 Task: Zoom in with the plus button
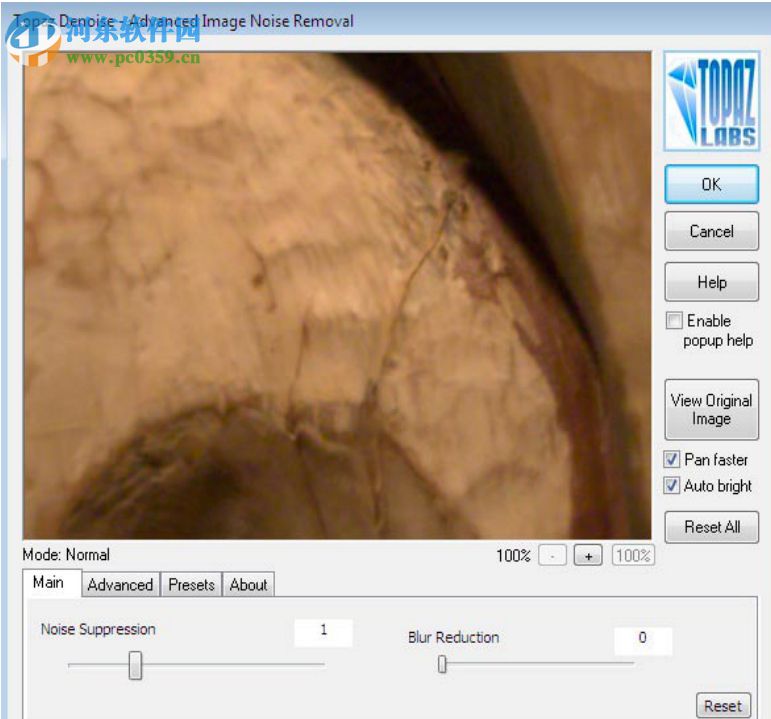588,556
